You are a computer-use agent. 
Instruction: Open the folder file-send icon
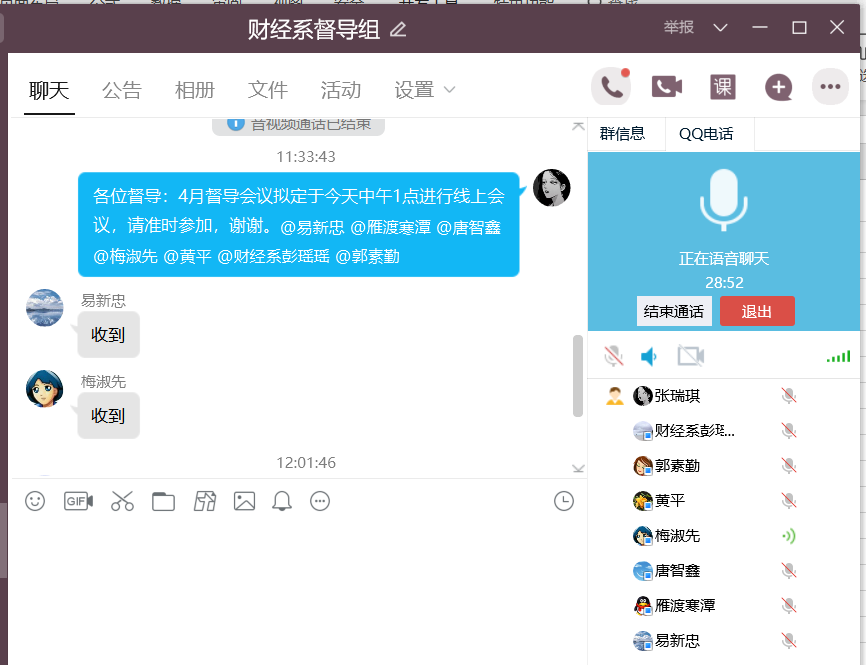click(x=163, y=501)
